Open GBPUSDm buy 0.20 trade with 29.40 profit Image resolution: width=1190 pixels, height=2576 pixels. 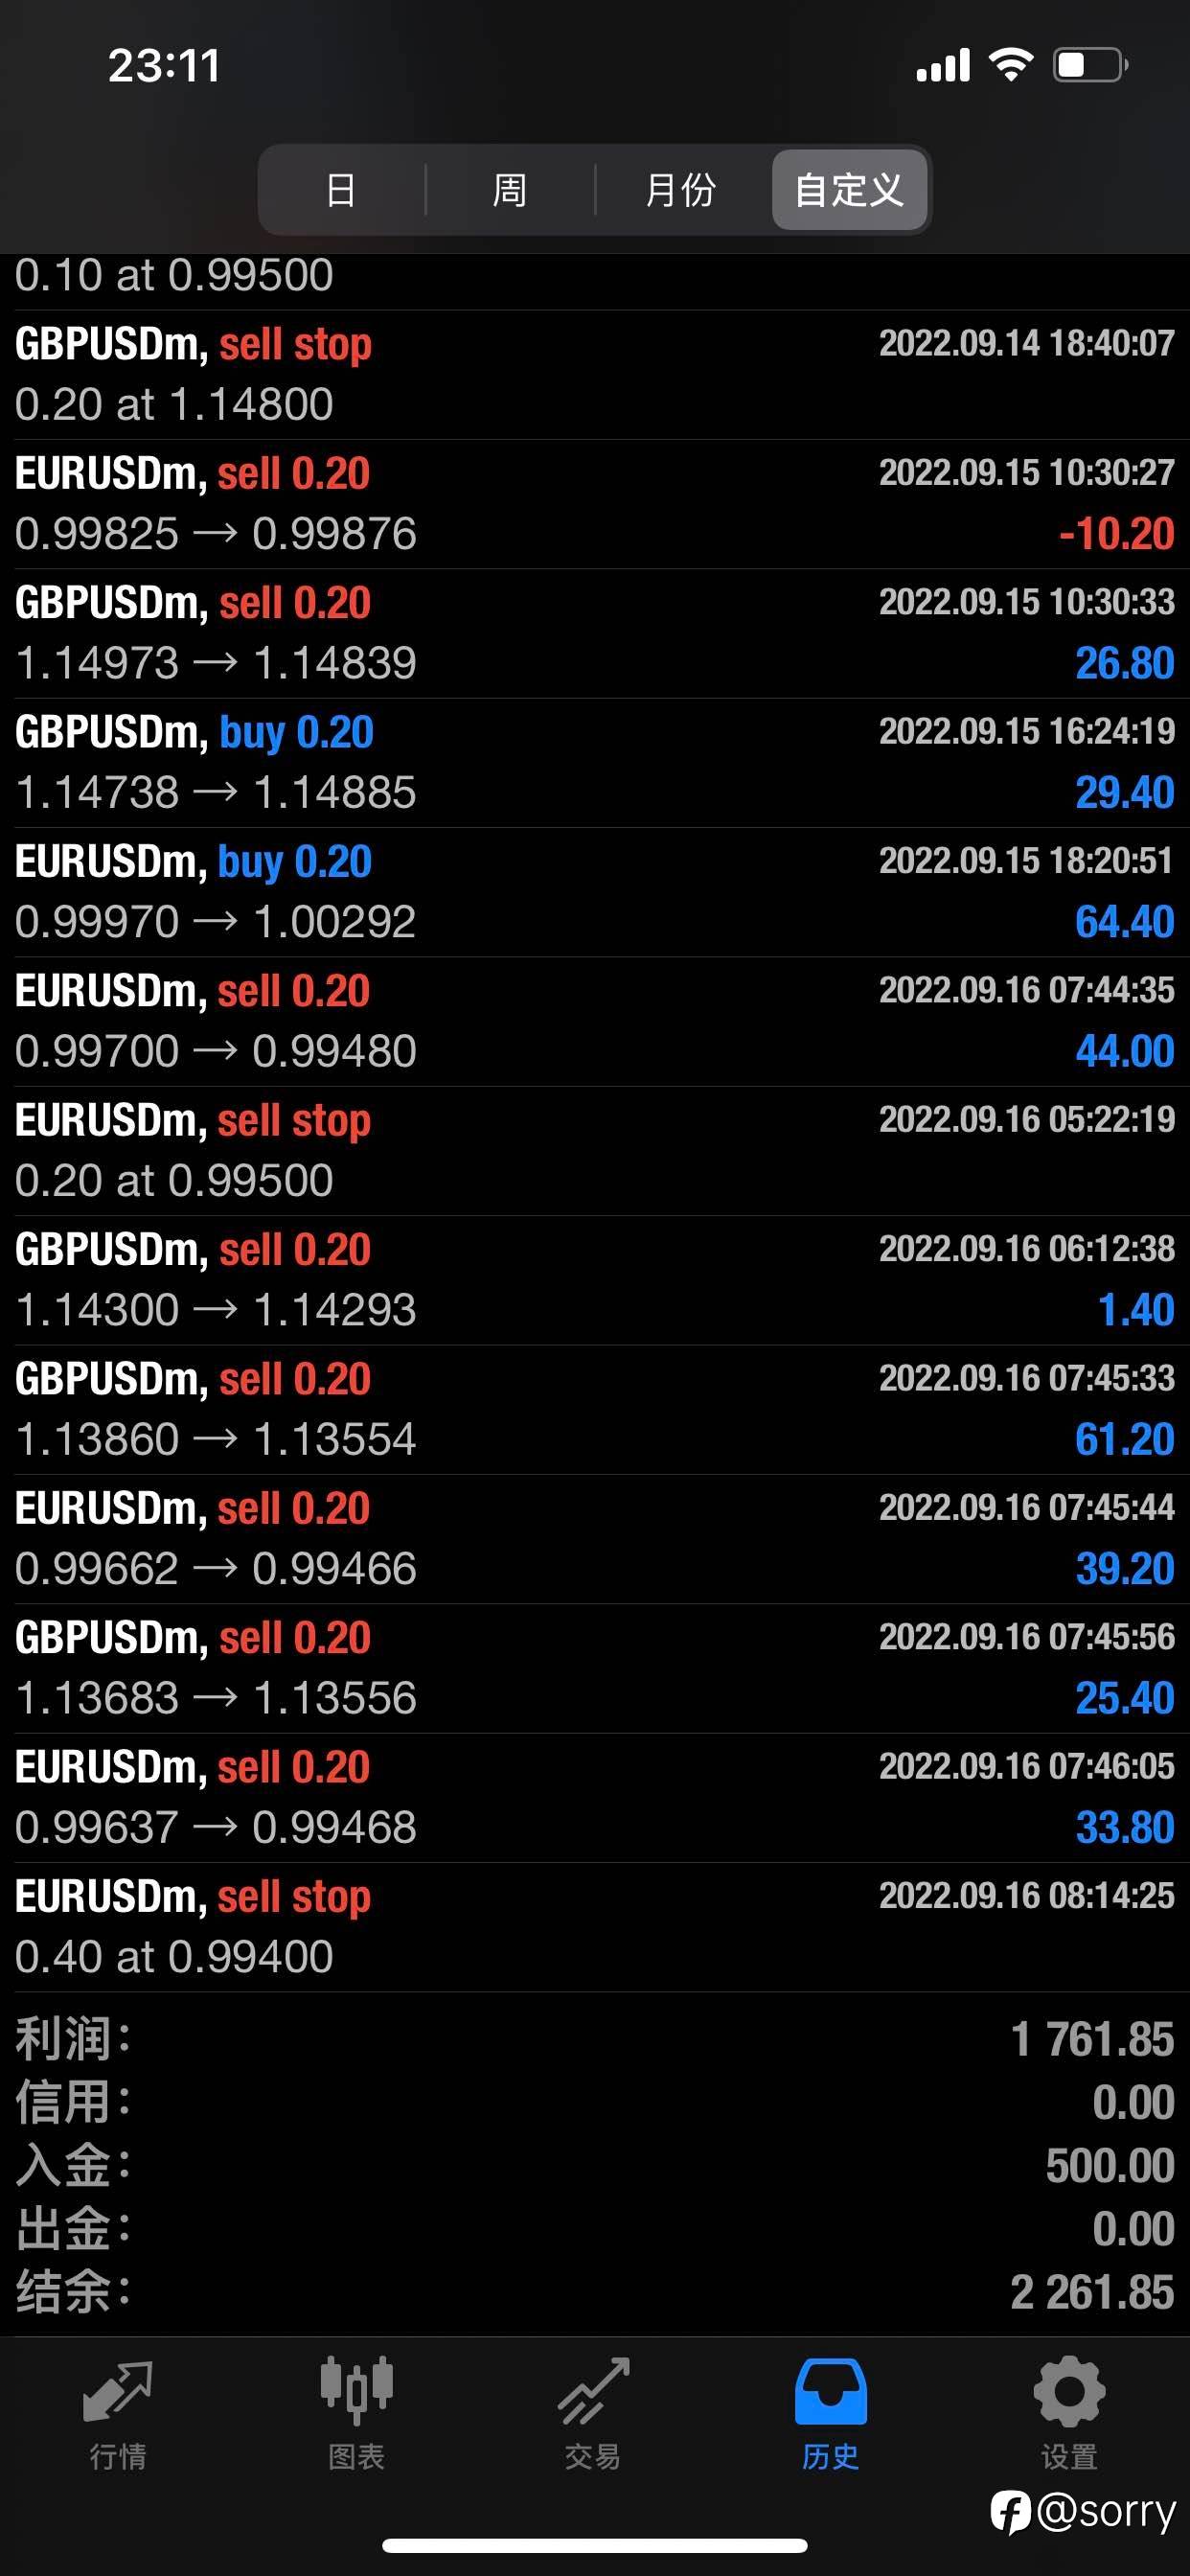tap(595, 763)
